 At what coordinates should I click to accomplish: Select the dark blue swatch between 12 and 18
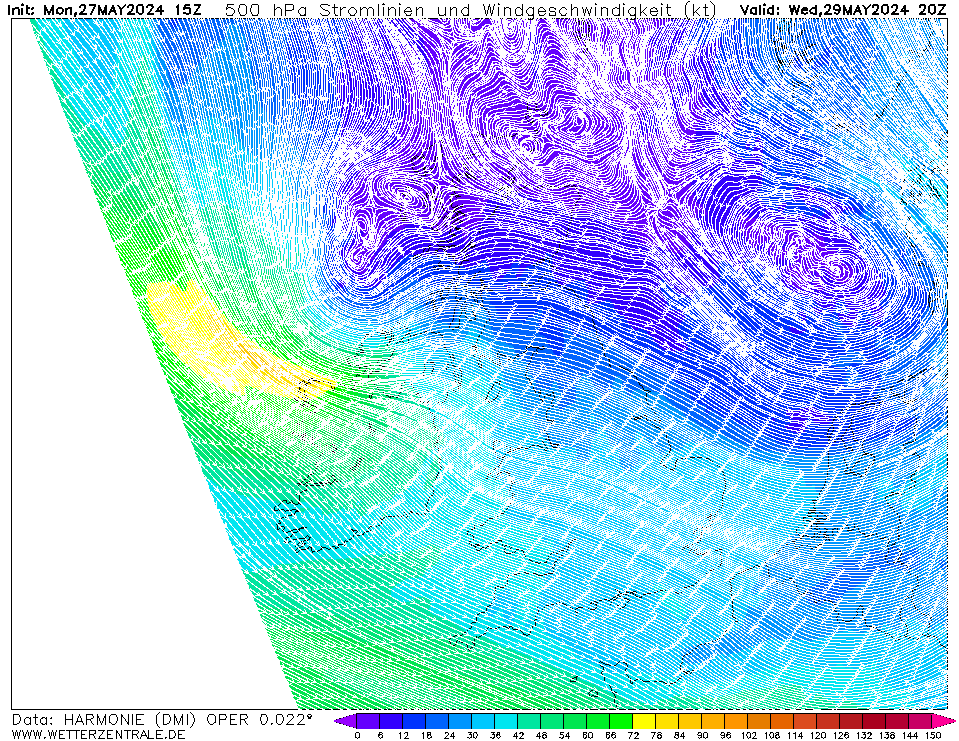click(414, 721)
